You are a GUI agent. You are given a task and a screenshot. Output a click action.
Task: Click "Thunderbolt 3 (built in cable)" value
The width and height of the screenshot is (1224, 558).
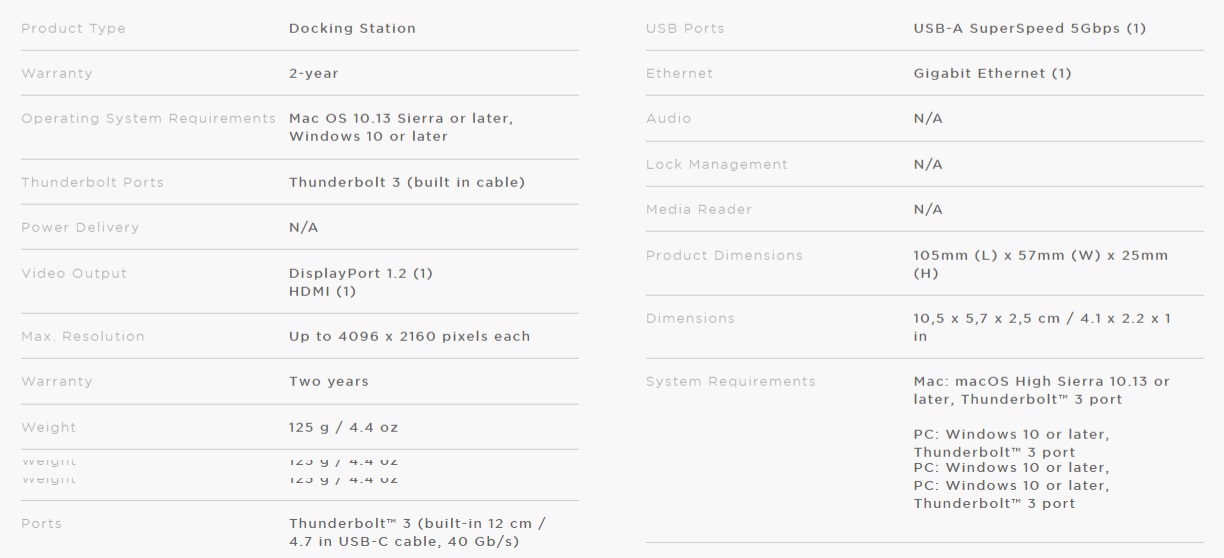[x=406, y=182]
